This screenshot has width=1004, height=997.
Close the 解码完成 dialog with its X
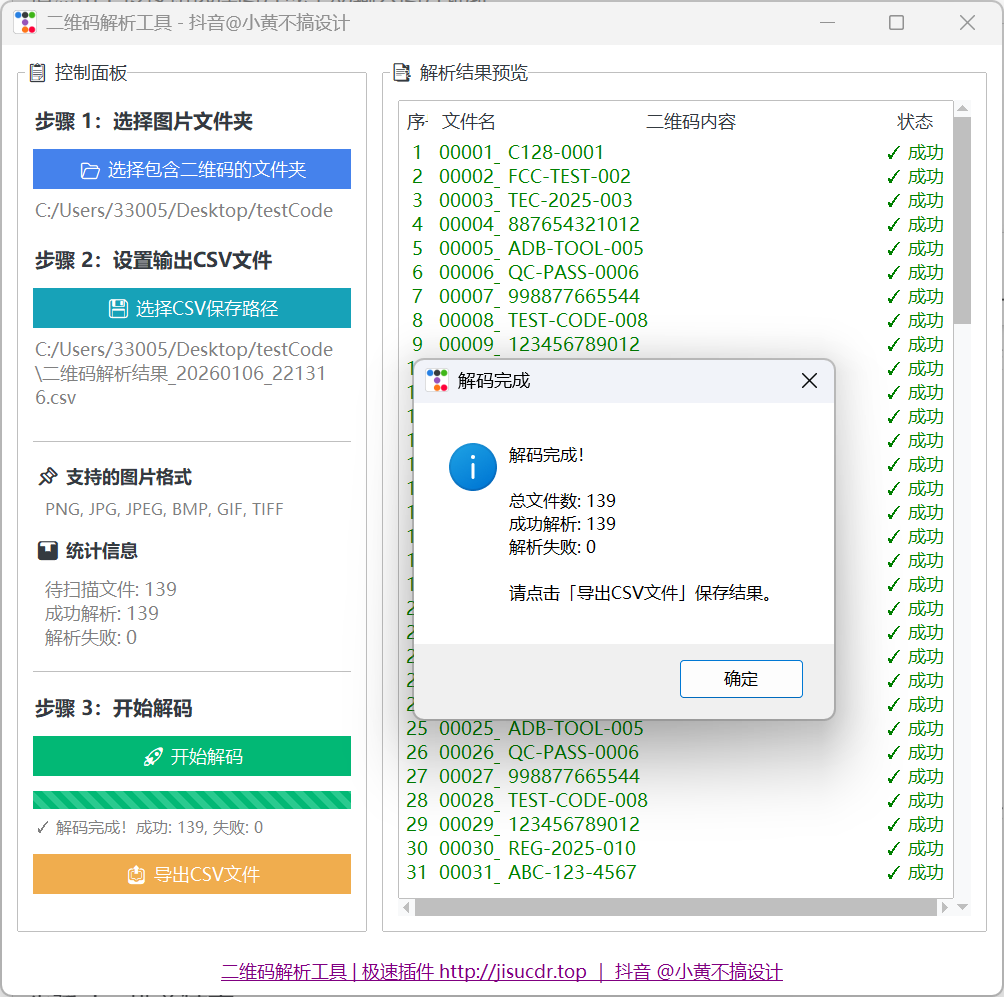click(x=809, y=380)
